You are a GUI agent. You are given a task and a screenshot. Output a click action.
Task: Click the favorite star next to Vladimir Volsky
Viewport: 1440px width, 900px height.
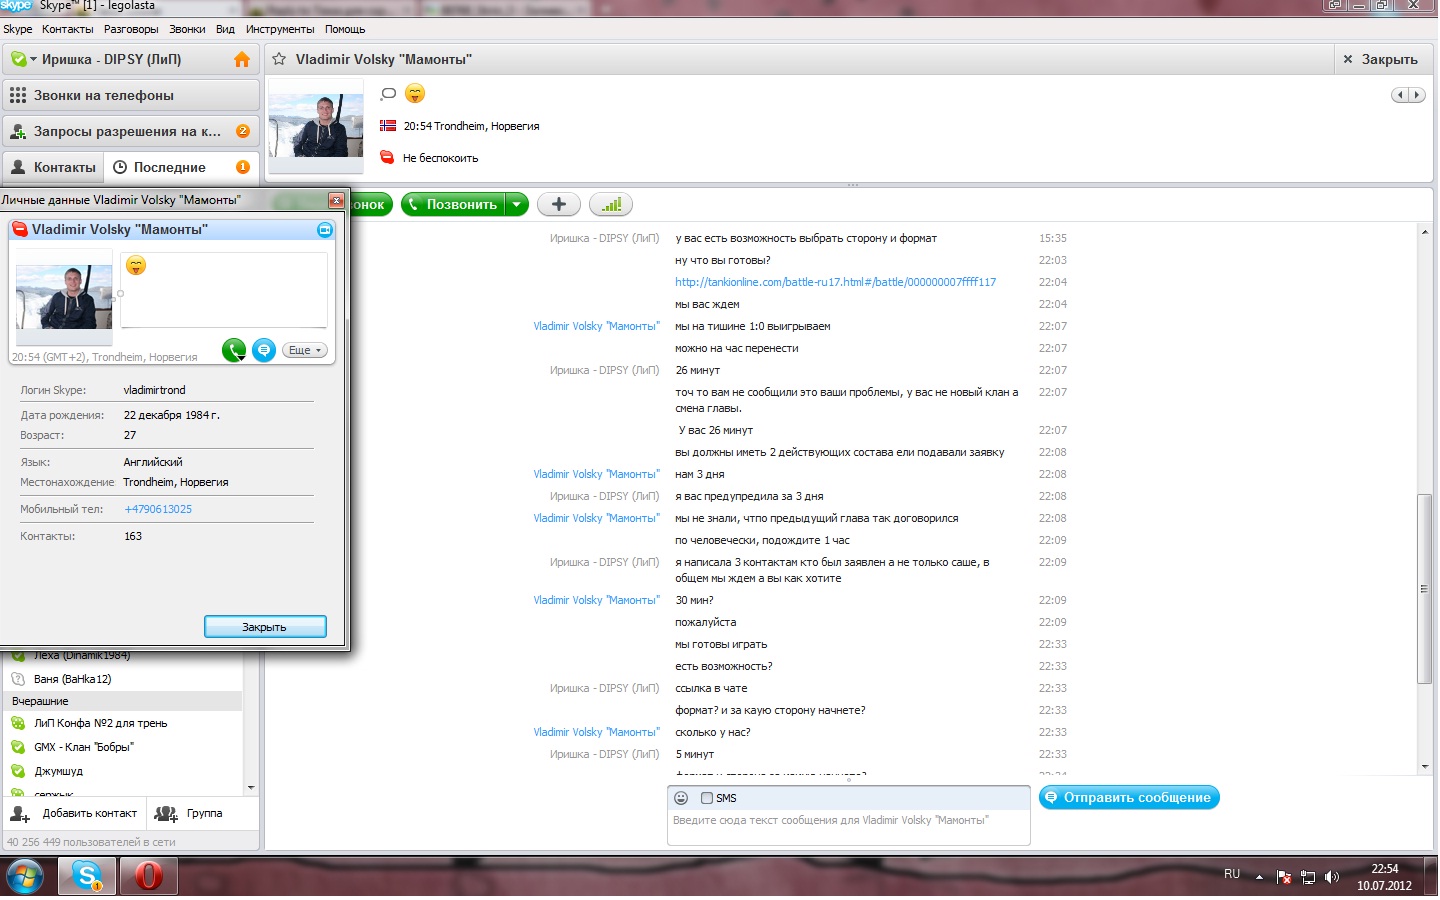click(x=279, y=59)
